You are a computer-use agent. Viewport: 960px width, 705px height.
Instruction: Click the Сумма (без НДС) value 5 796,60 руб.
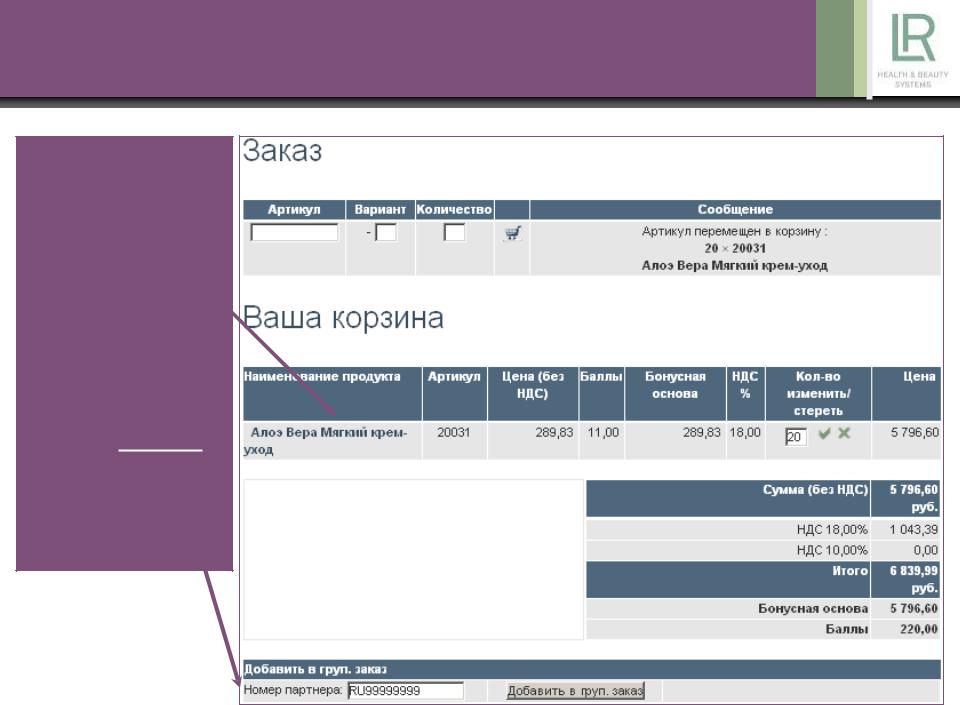pos(913,498)
